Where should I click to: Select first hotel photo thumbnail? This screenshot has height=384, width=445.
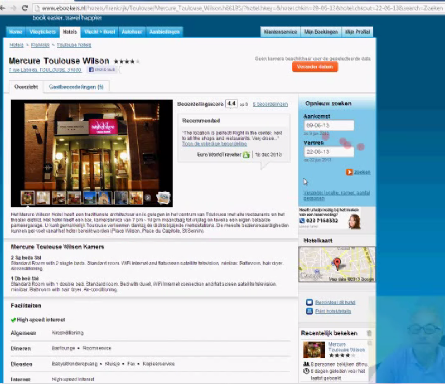click(28, 198)
